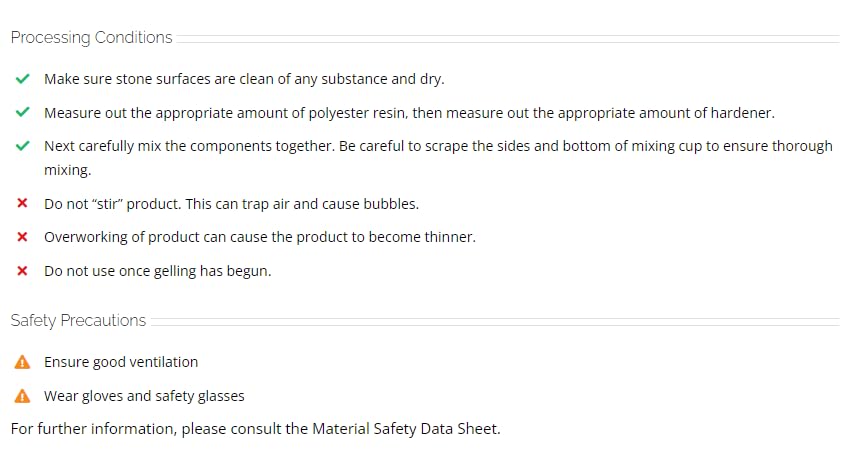Click warning triangle beside good ventilation
The image size is (852, 476).
point(22,362)
